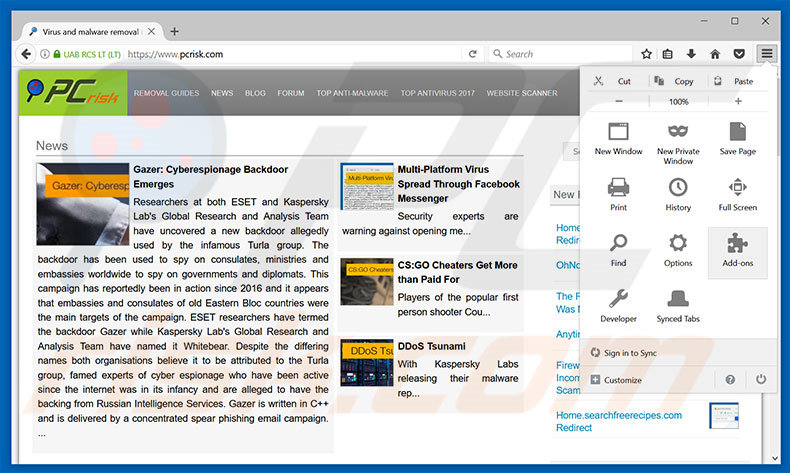Click the green padlock UAB RCS LT identity
The width and height of the screenshot is (790, 473).
[87, 54]
